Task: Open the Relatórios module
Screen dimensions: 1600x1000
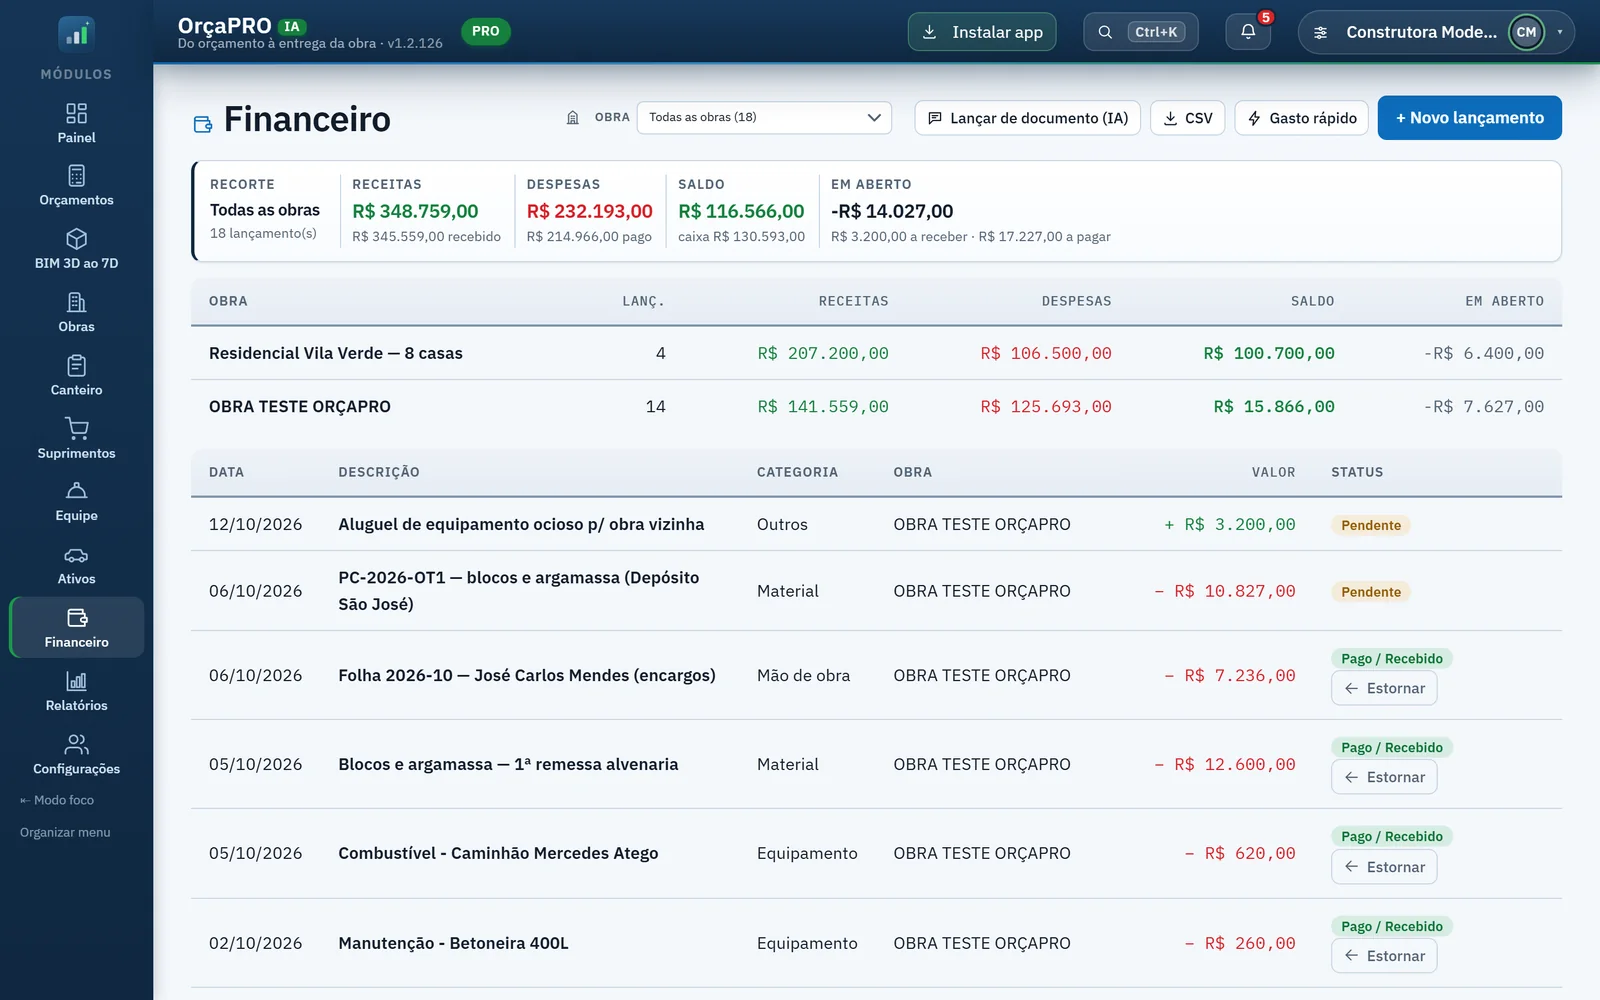Action: pos(76,691)
